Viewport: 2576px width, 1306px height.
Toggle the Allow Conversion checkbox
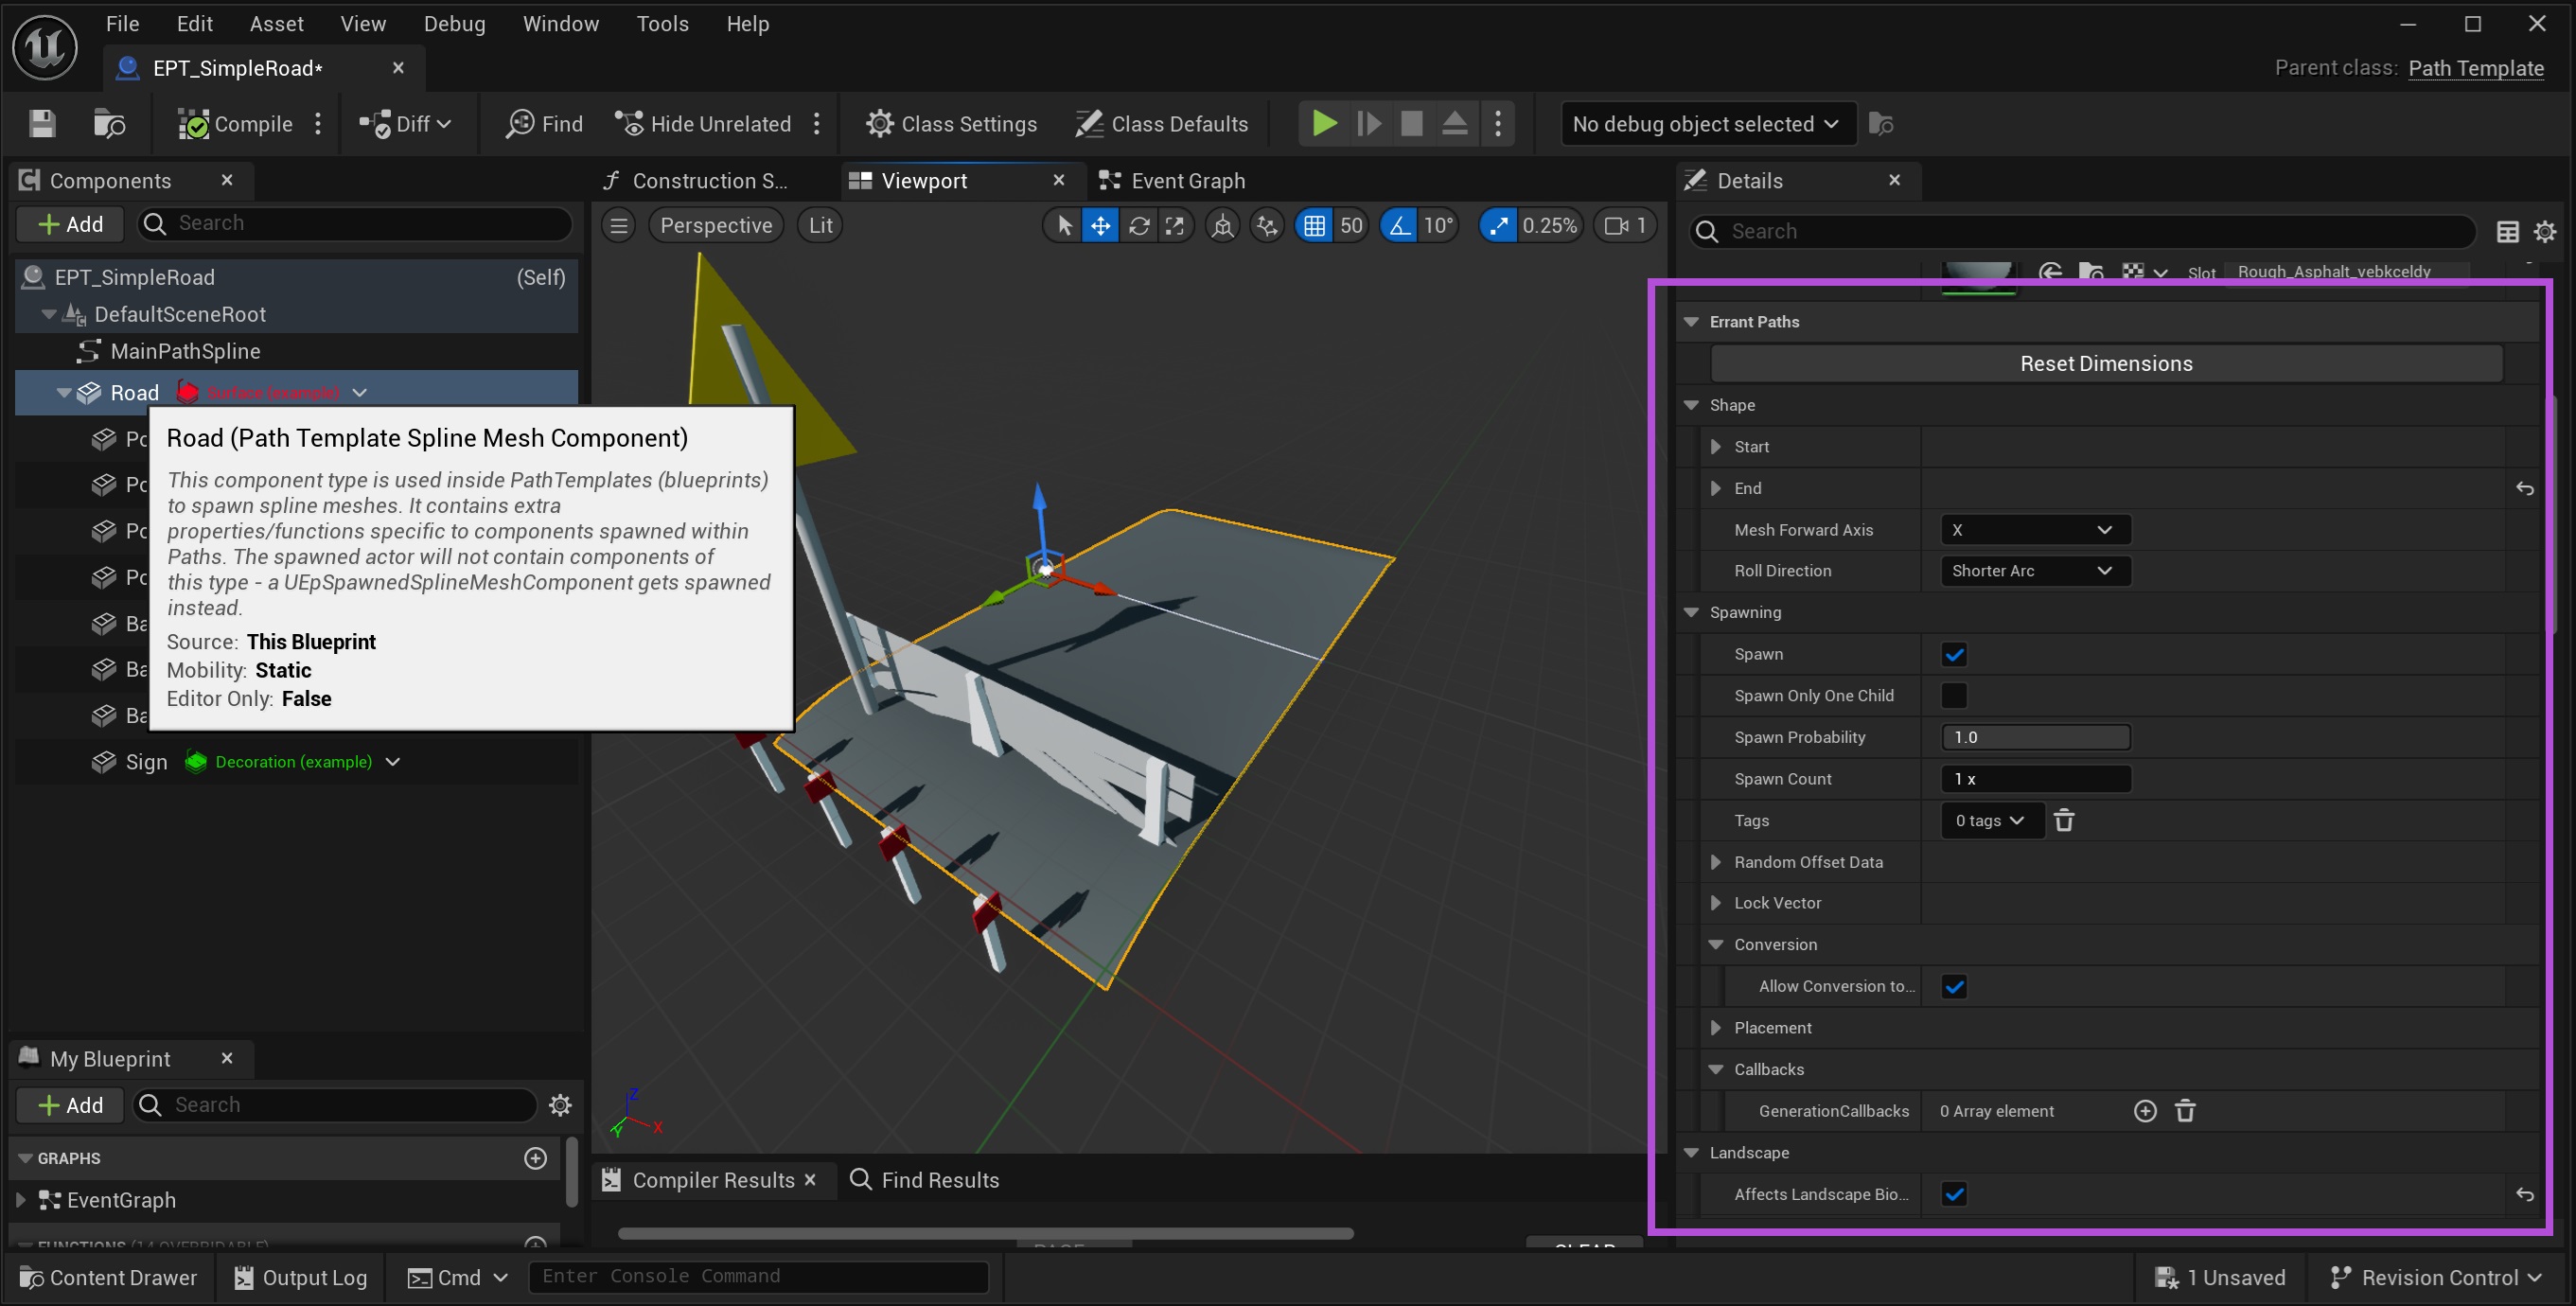(x=1953, y=987)
